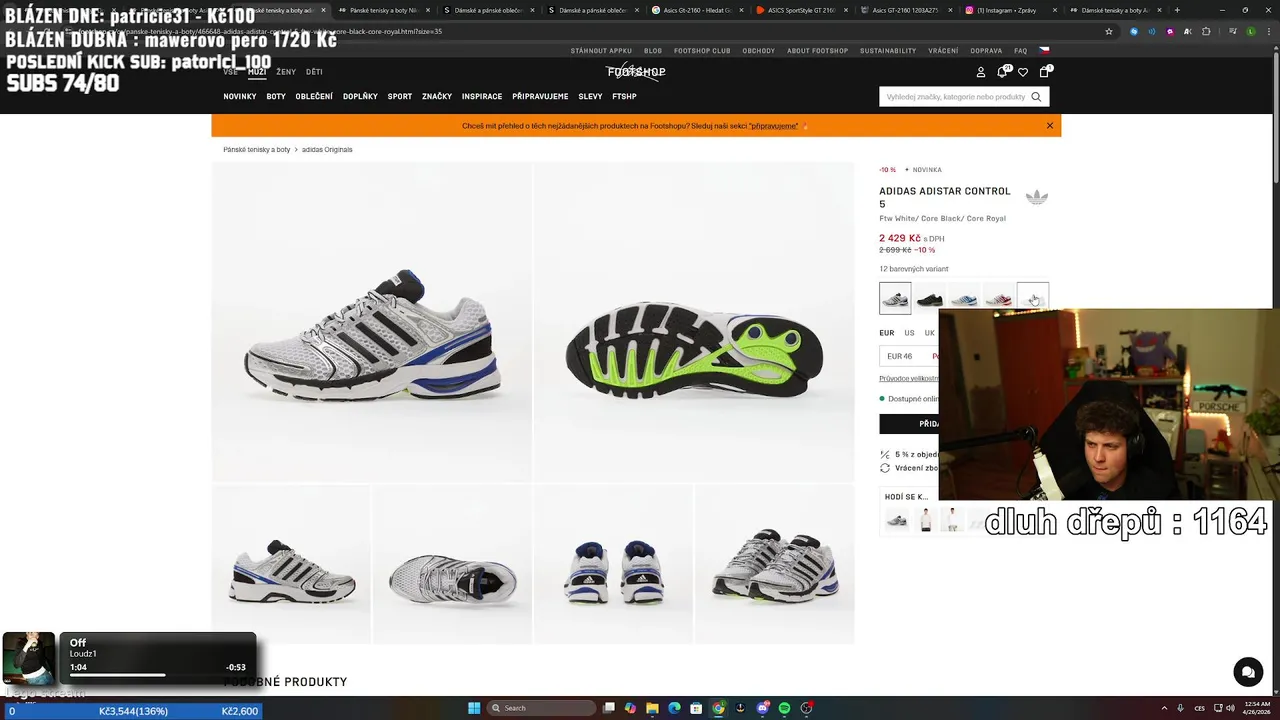Open the heel rear-view shoe photo
The image size is (1280, 720).
point(613,565)
